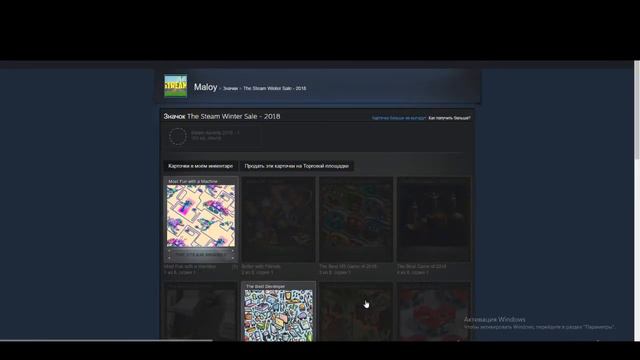Click The Best VR Game of 2018 caption

click(x=348, y=267)
